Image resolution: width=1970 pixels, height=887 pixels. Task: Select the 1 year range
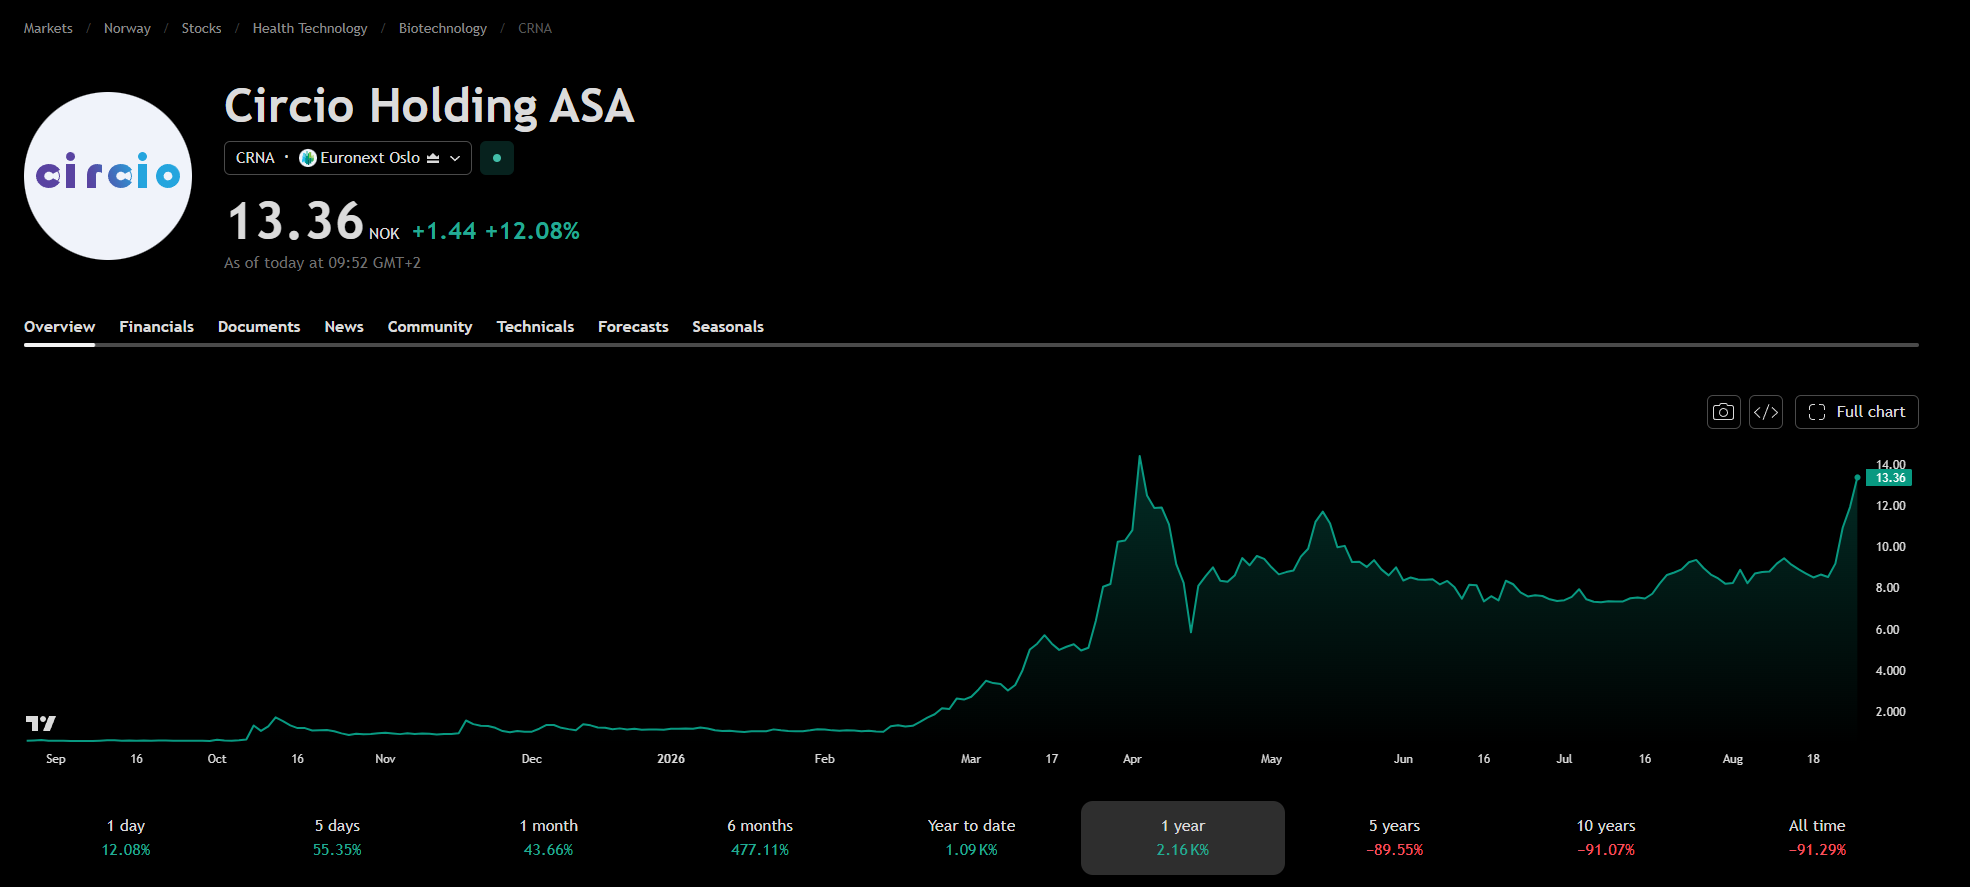[x=1183, y=838]
